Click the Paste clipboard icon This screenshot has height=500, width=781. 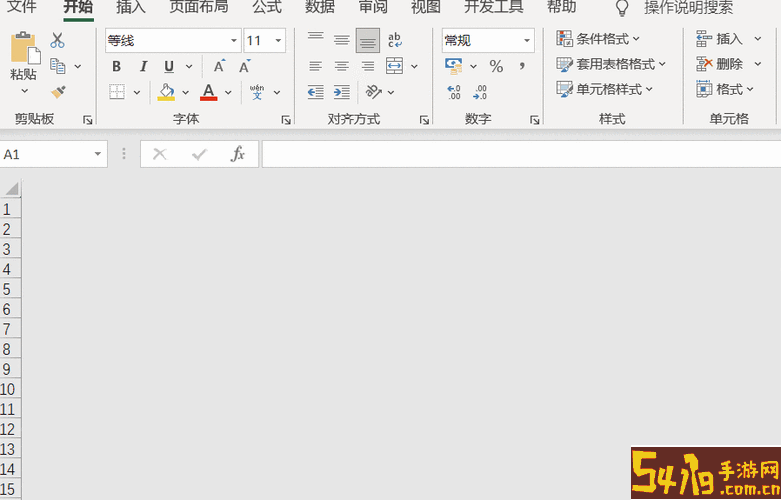(25, 48)
